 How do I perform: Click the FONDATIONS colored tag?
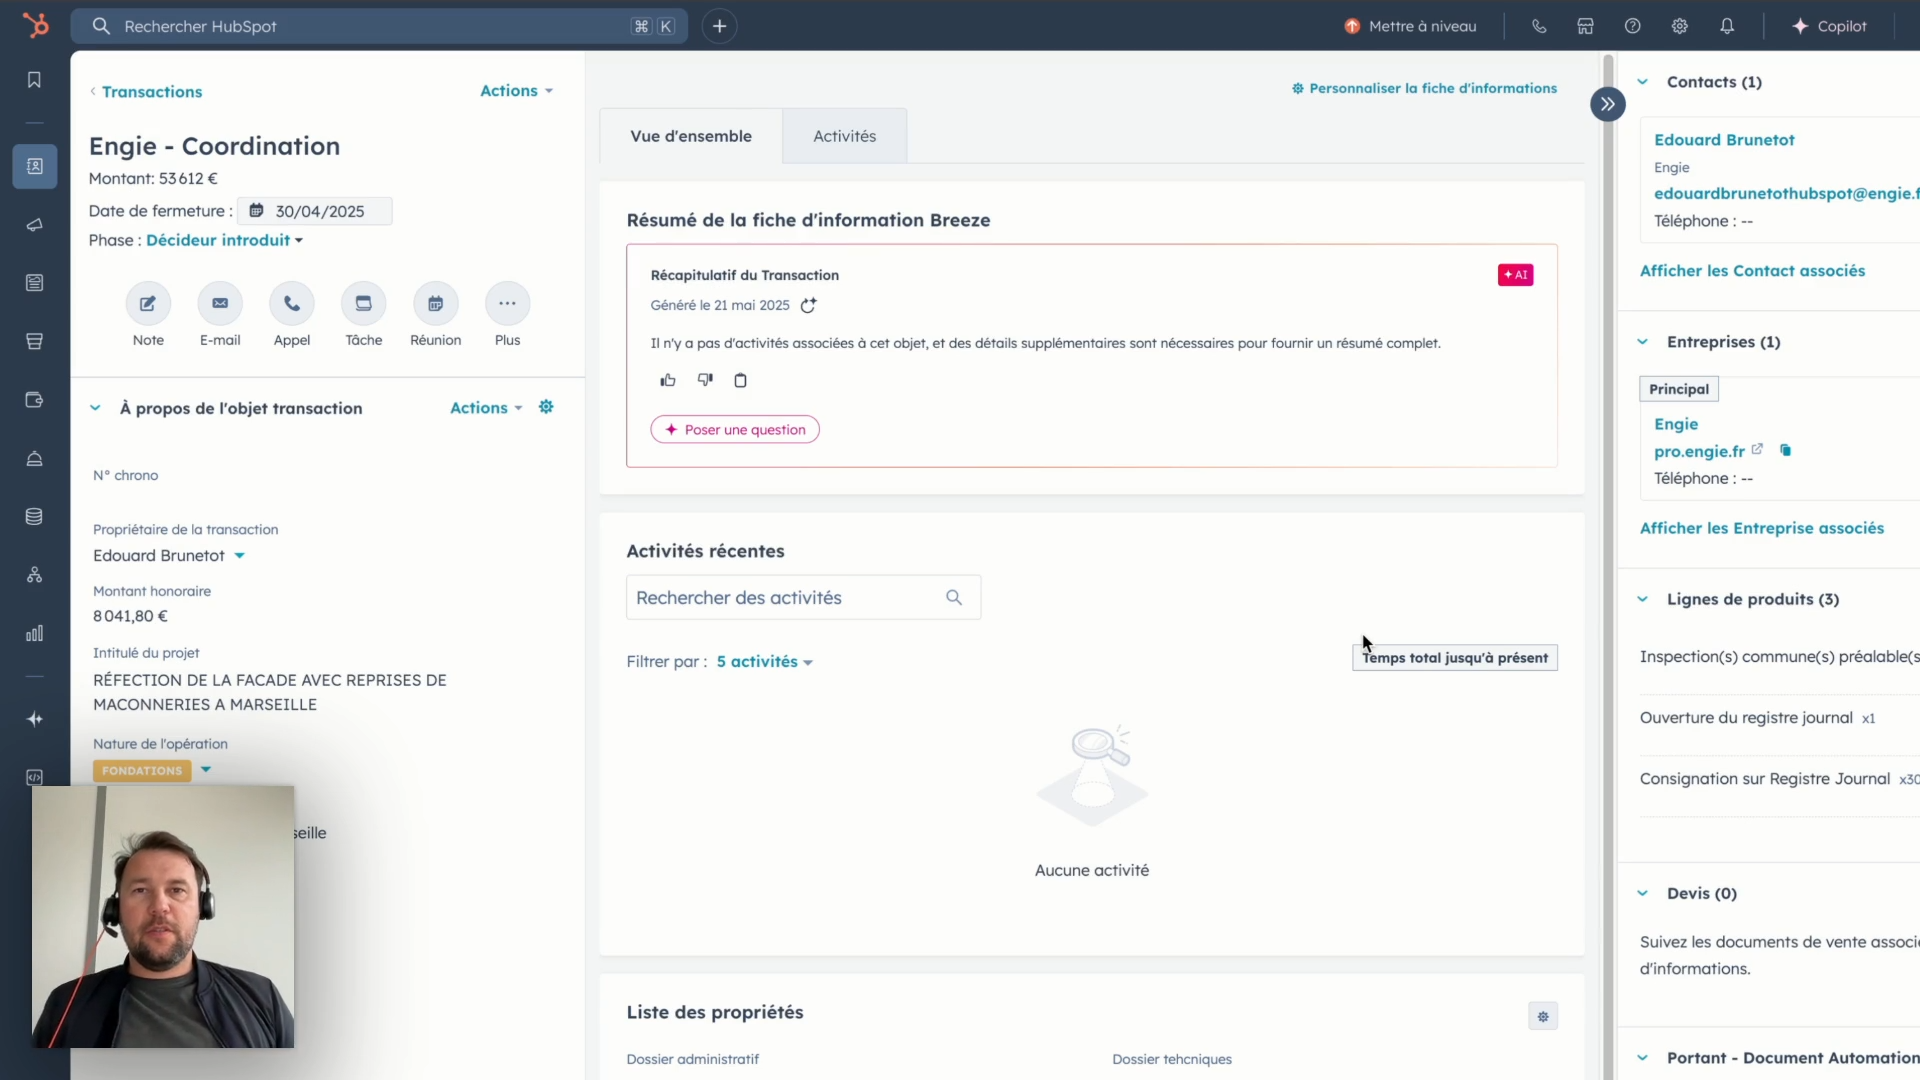pyautogui.click(x=142, y=771)
